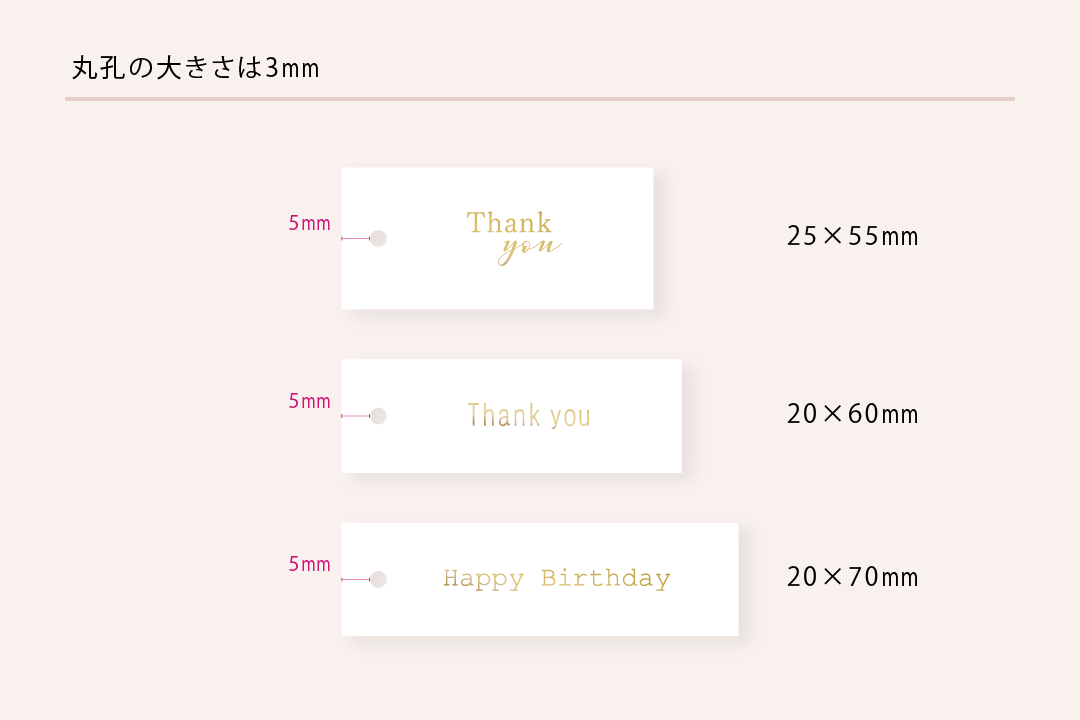
Task: Select the 20×60mm Thank you tag
Action: 512,416
